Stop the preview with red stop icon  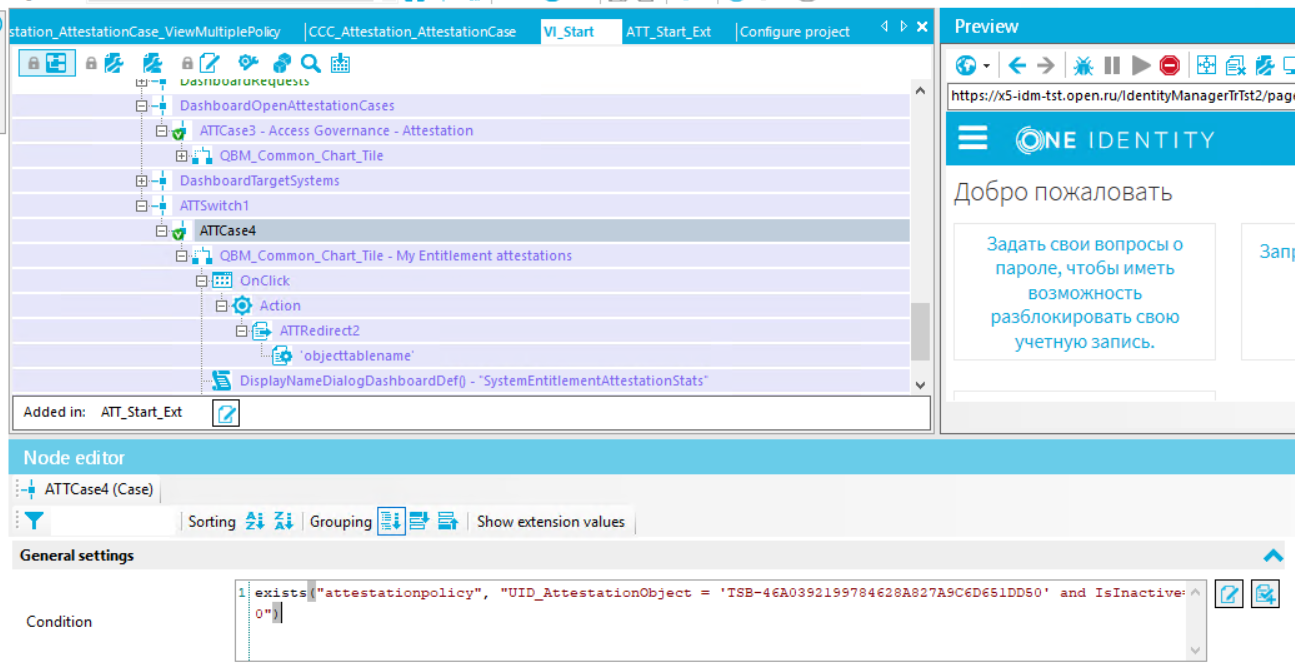tap(1169, 66)
